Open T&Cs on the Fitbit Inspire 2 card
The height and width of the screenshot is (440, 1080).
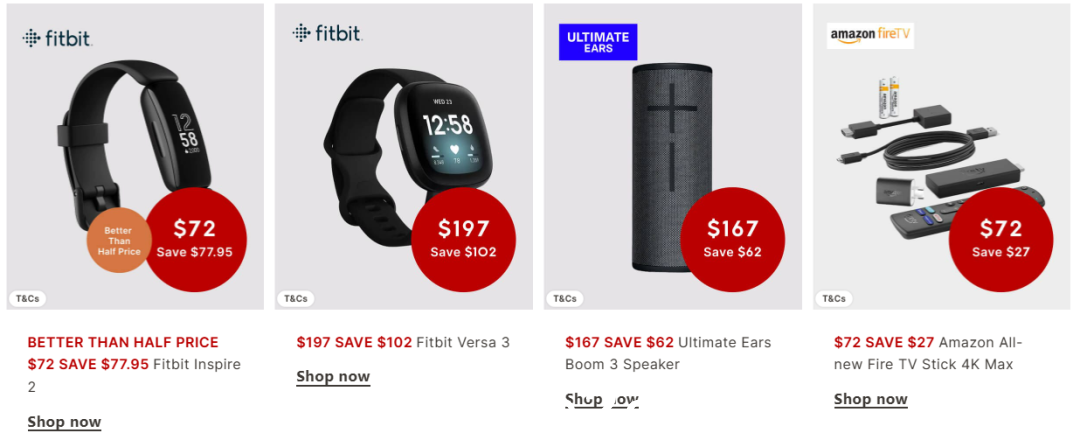point(28,298)
